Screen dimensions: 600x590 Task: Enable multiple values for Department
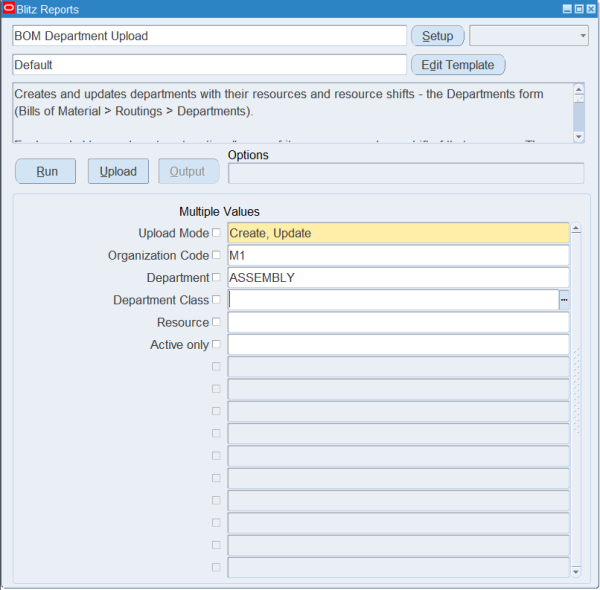point(216,277)
